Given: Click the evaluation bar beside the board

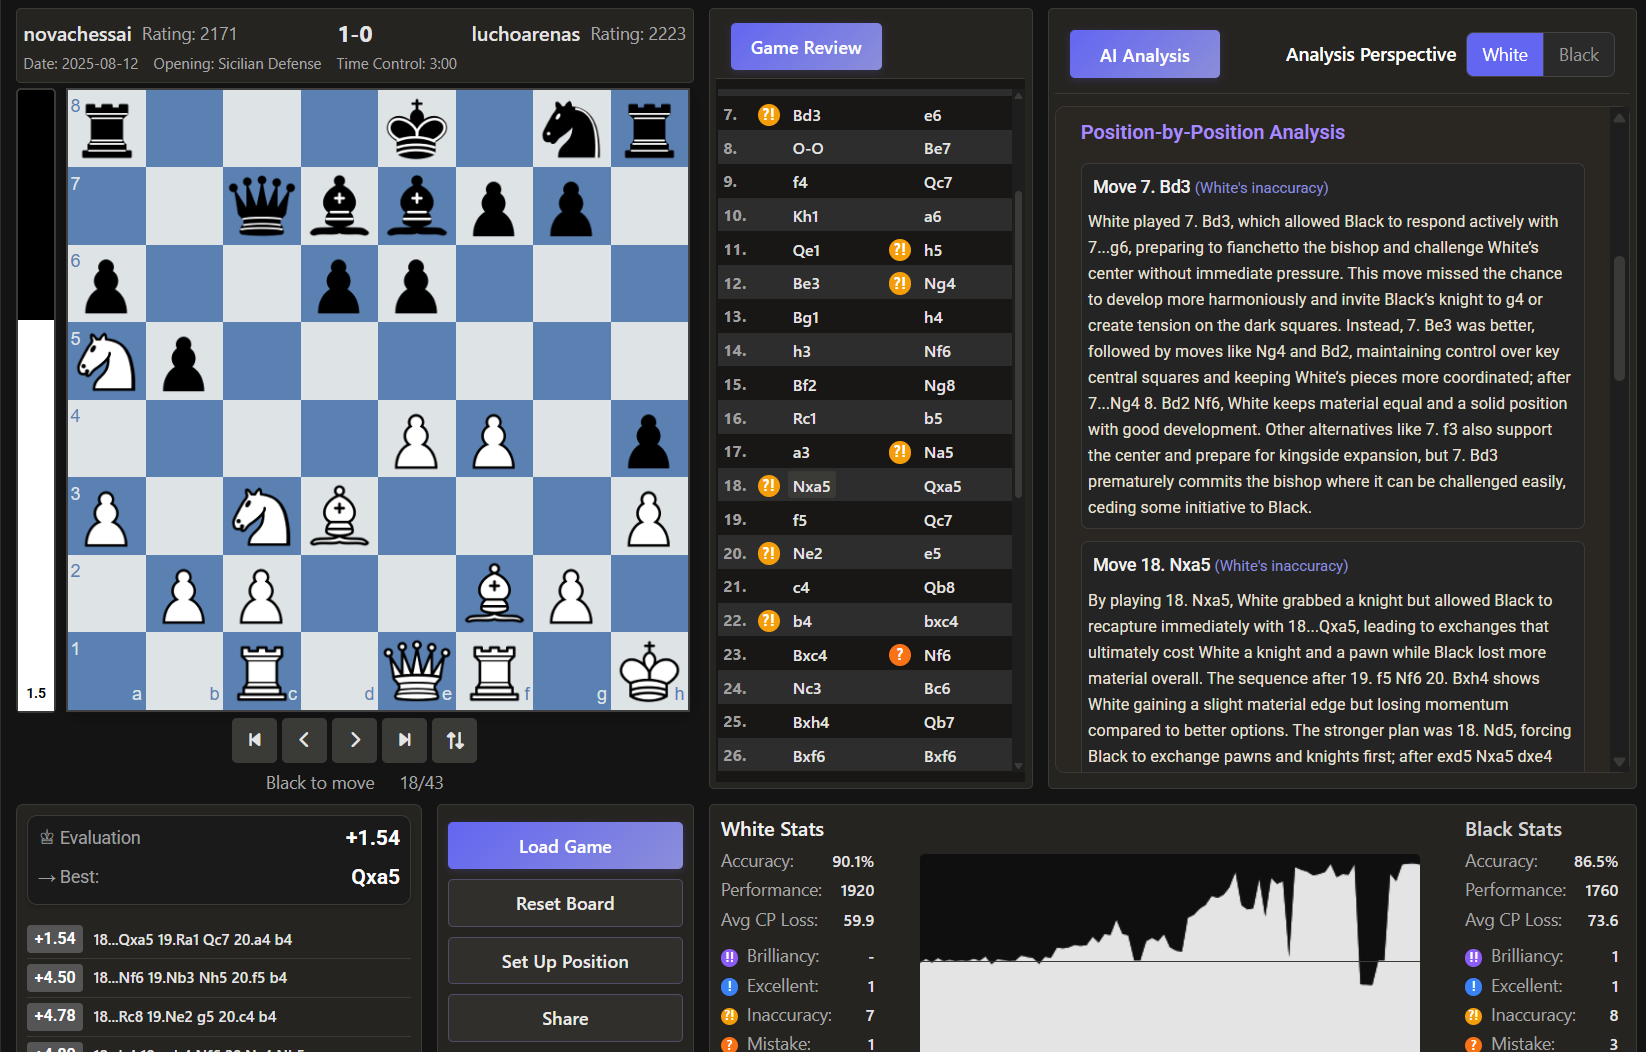Looking at the screenshot, I should tap(36, 400).
